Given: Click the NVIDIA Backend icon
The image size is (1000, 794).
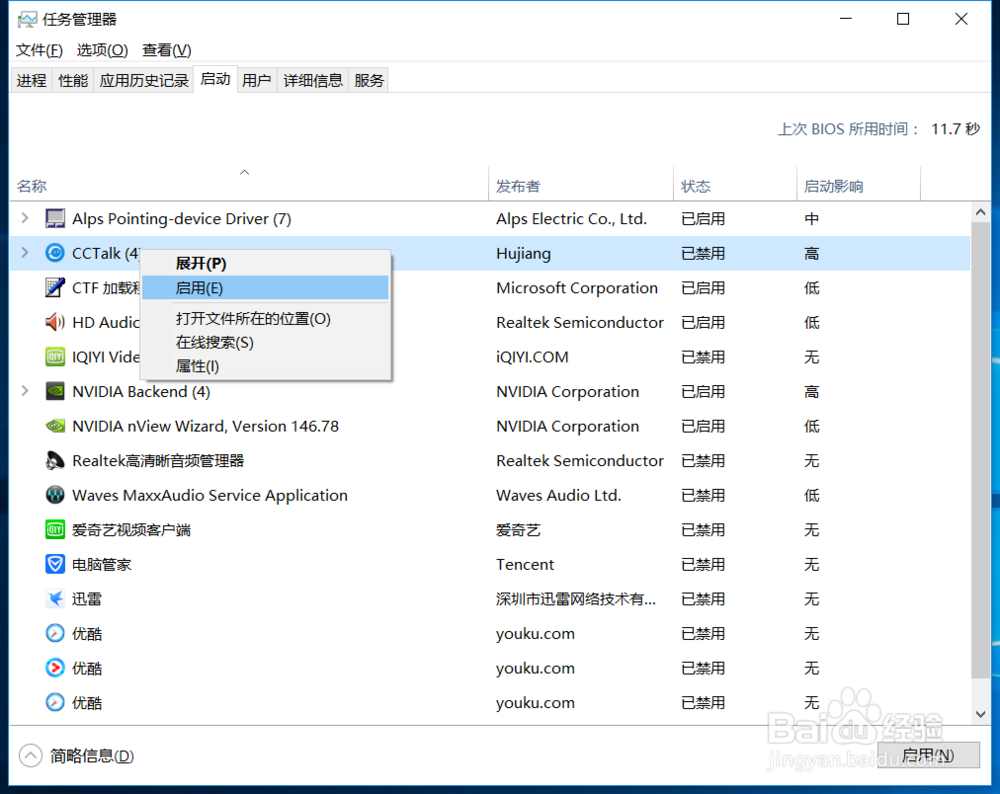Looking at the screenshot, I should [x=55, y=391].
